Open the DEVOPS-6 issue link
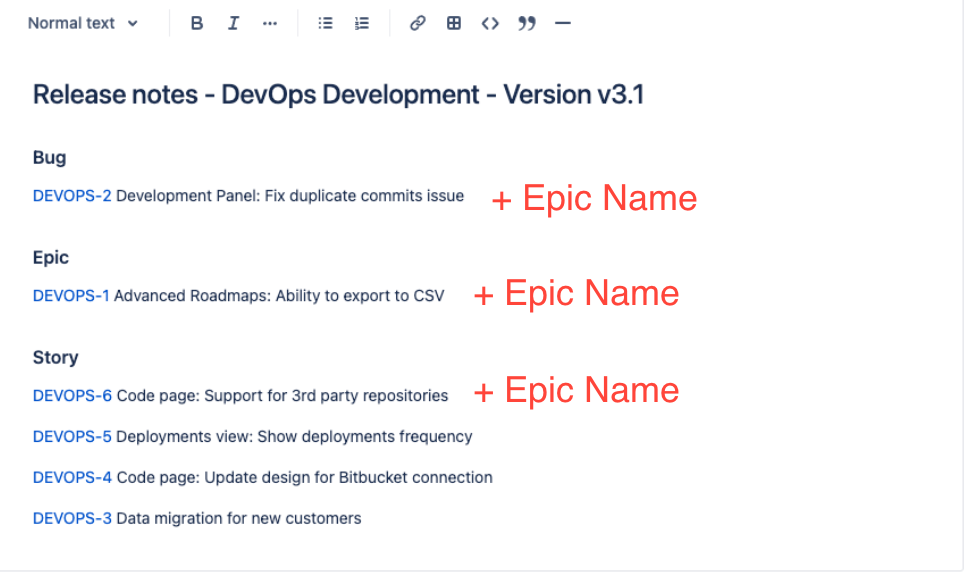The image size is (970, 574). click(72, 396)
